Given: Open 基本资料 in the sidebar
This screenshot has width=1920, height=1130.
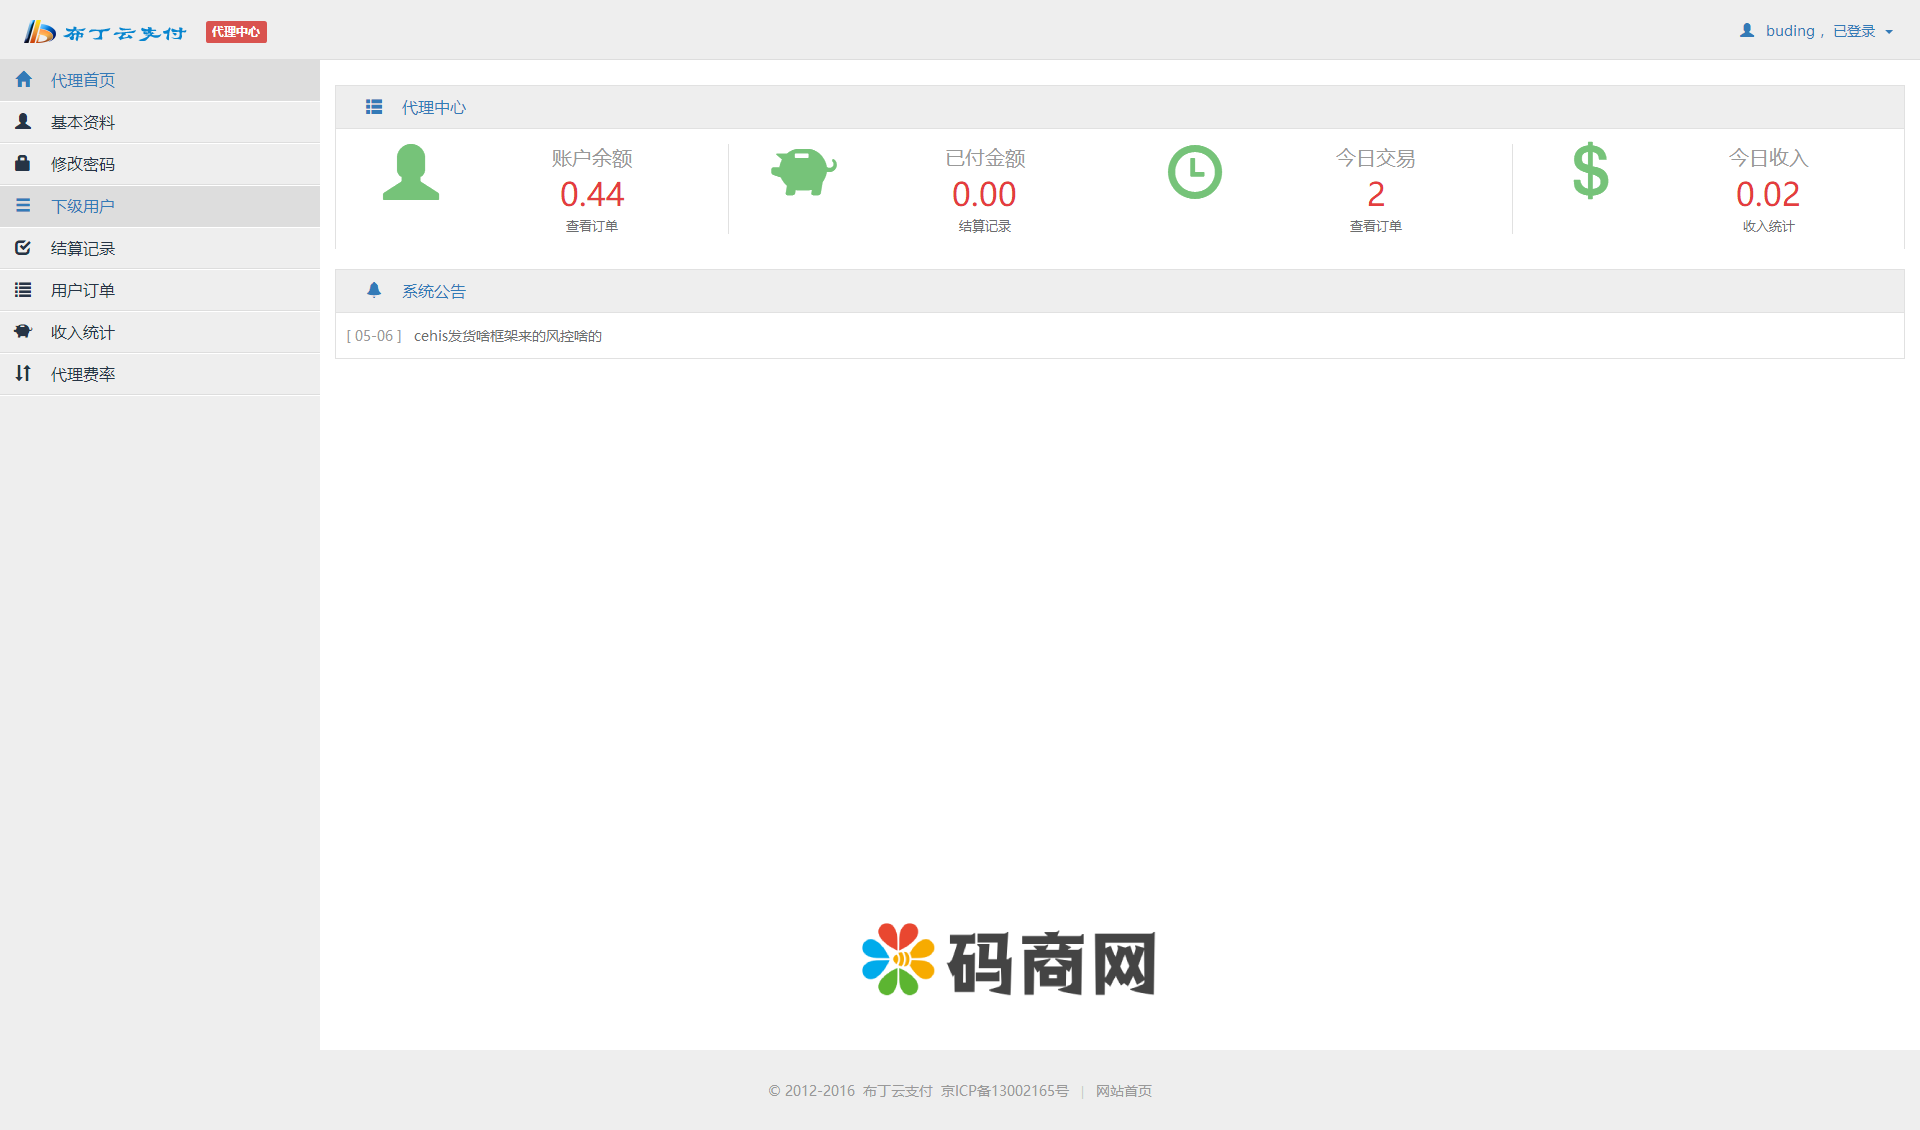Looking at the screenshot, I should click(83, 122).
